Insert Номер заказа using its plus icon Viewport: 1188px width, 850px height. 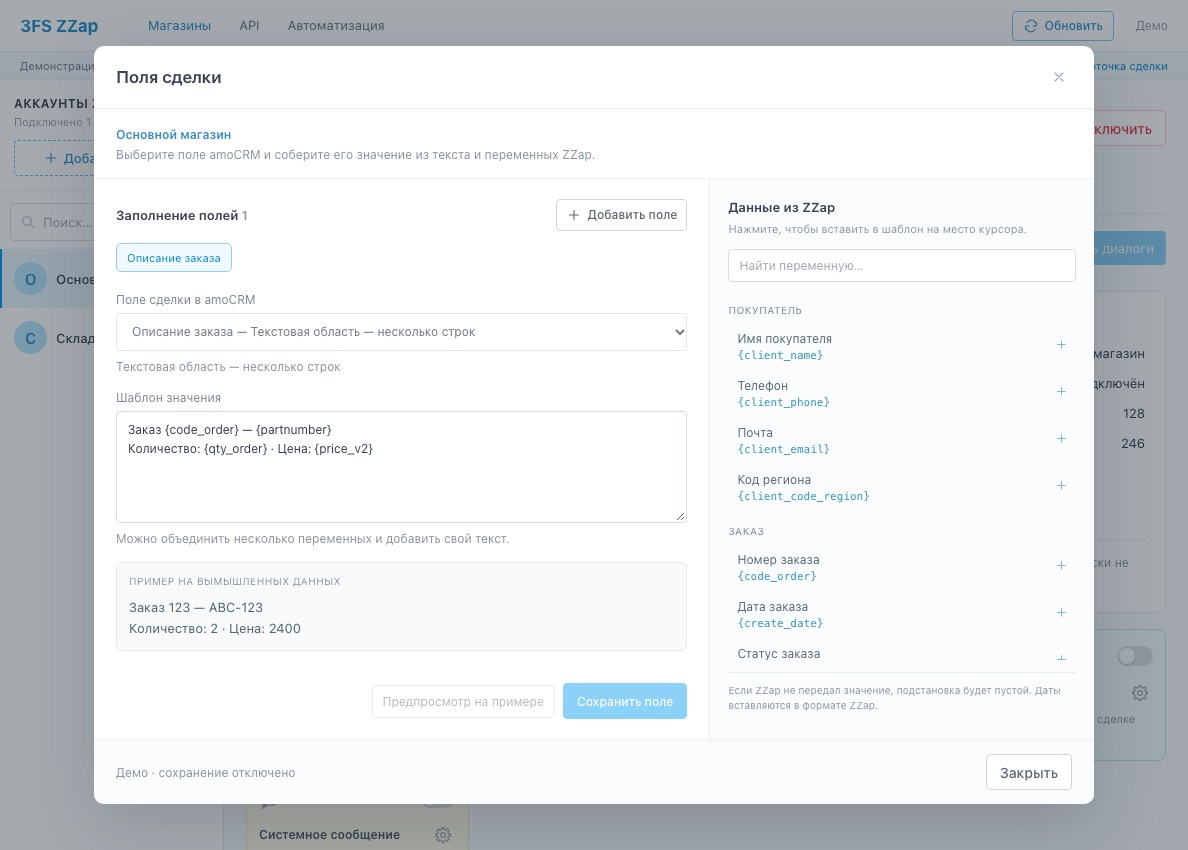point(1061,566)
